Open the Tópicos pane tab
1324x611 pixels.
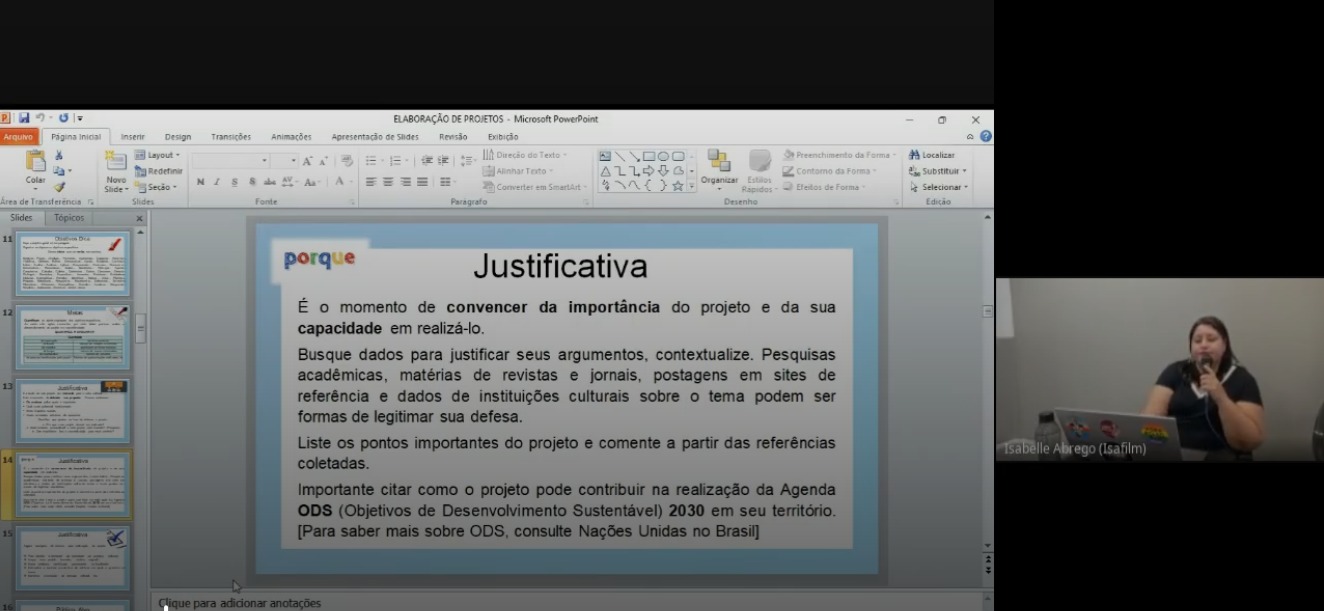tap(69, 218)
